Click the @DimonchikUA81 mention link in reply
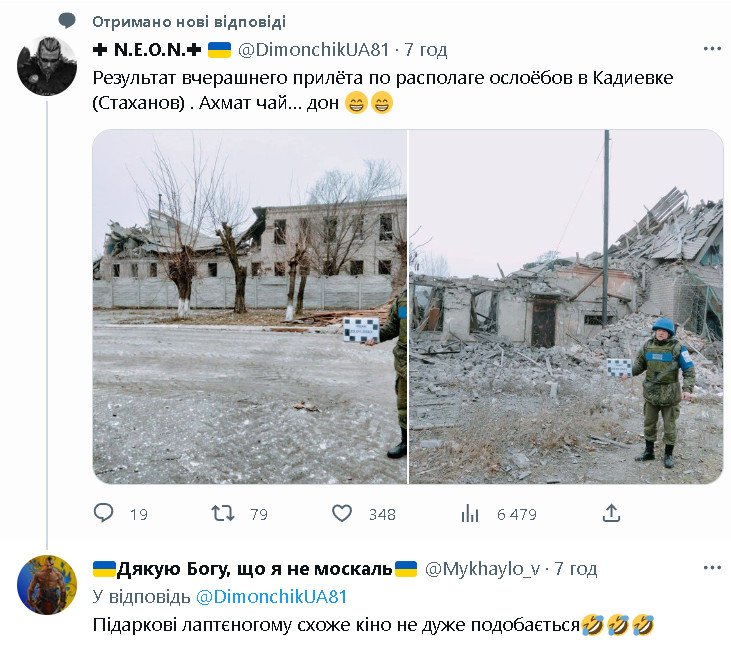Viewport: 731px width, 645px height. [272, 597]
